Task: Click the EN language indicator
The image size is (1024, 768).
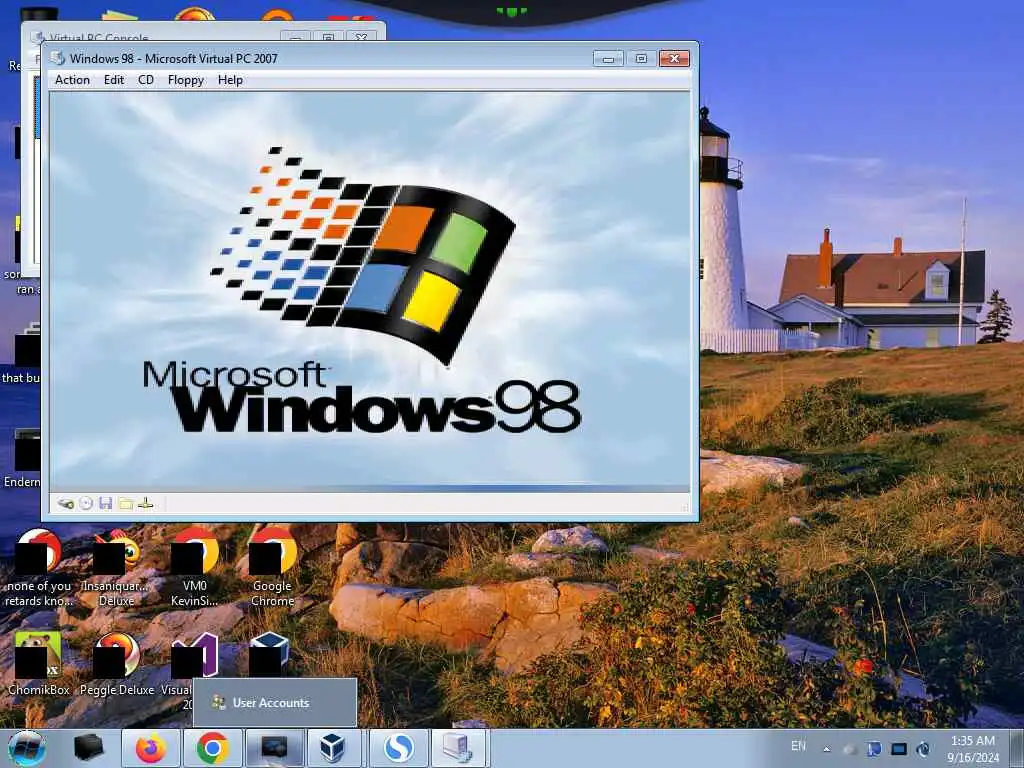Action: [x=798, y=746]
